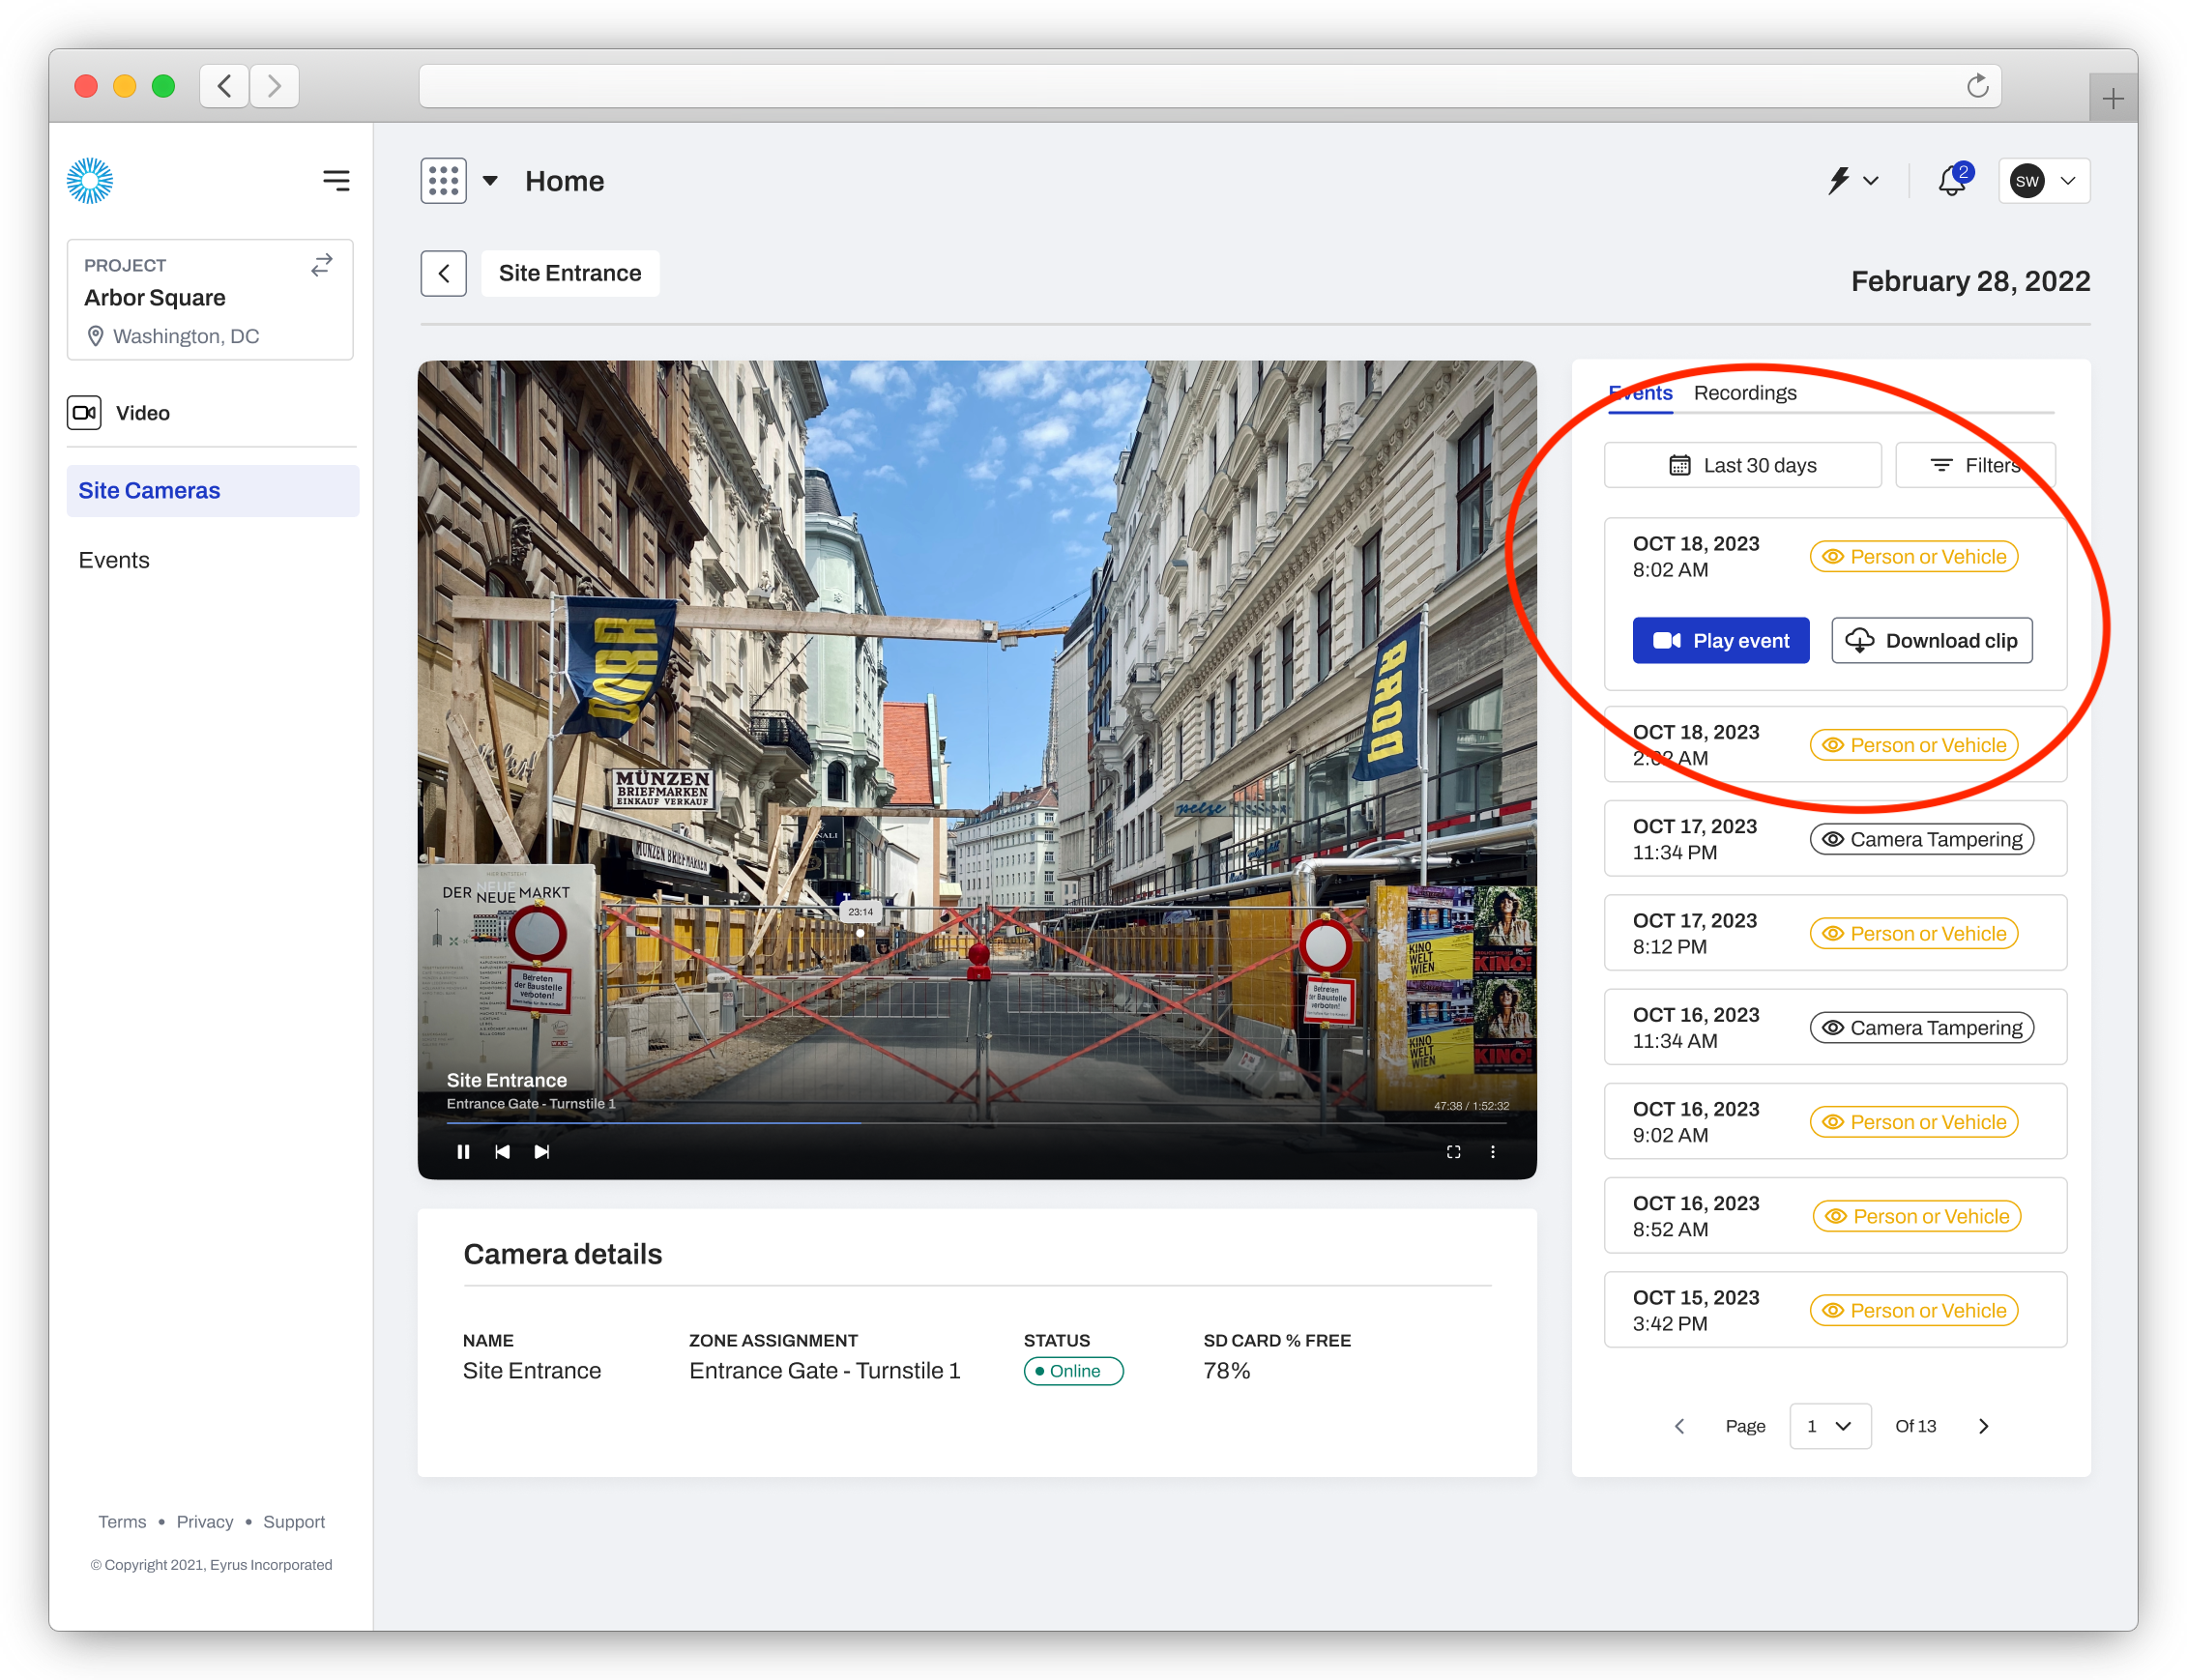Click the Online status badge
Screen dimensions: 2187x1680
coord(1073,1370)
